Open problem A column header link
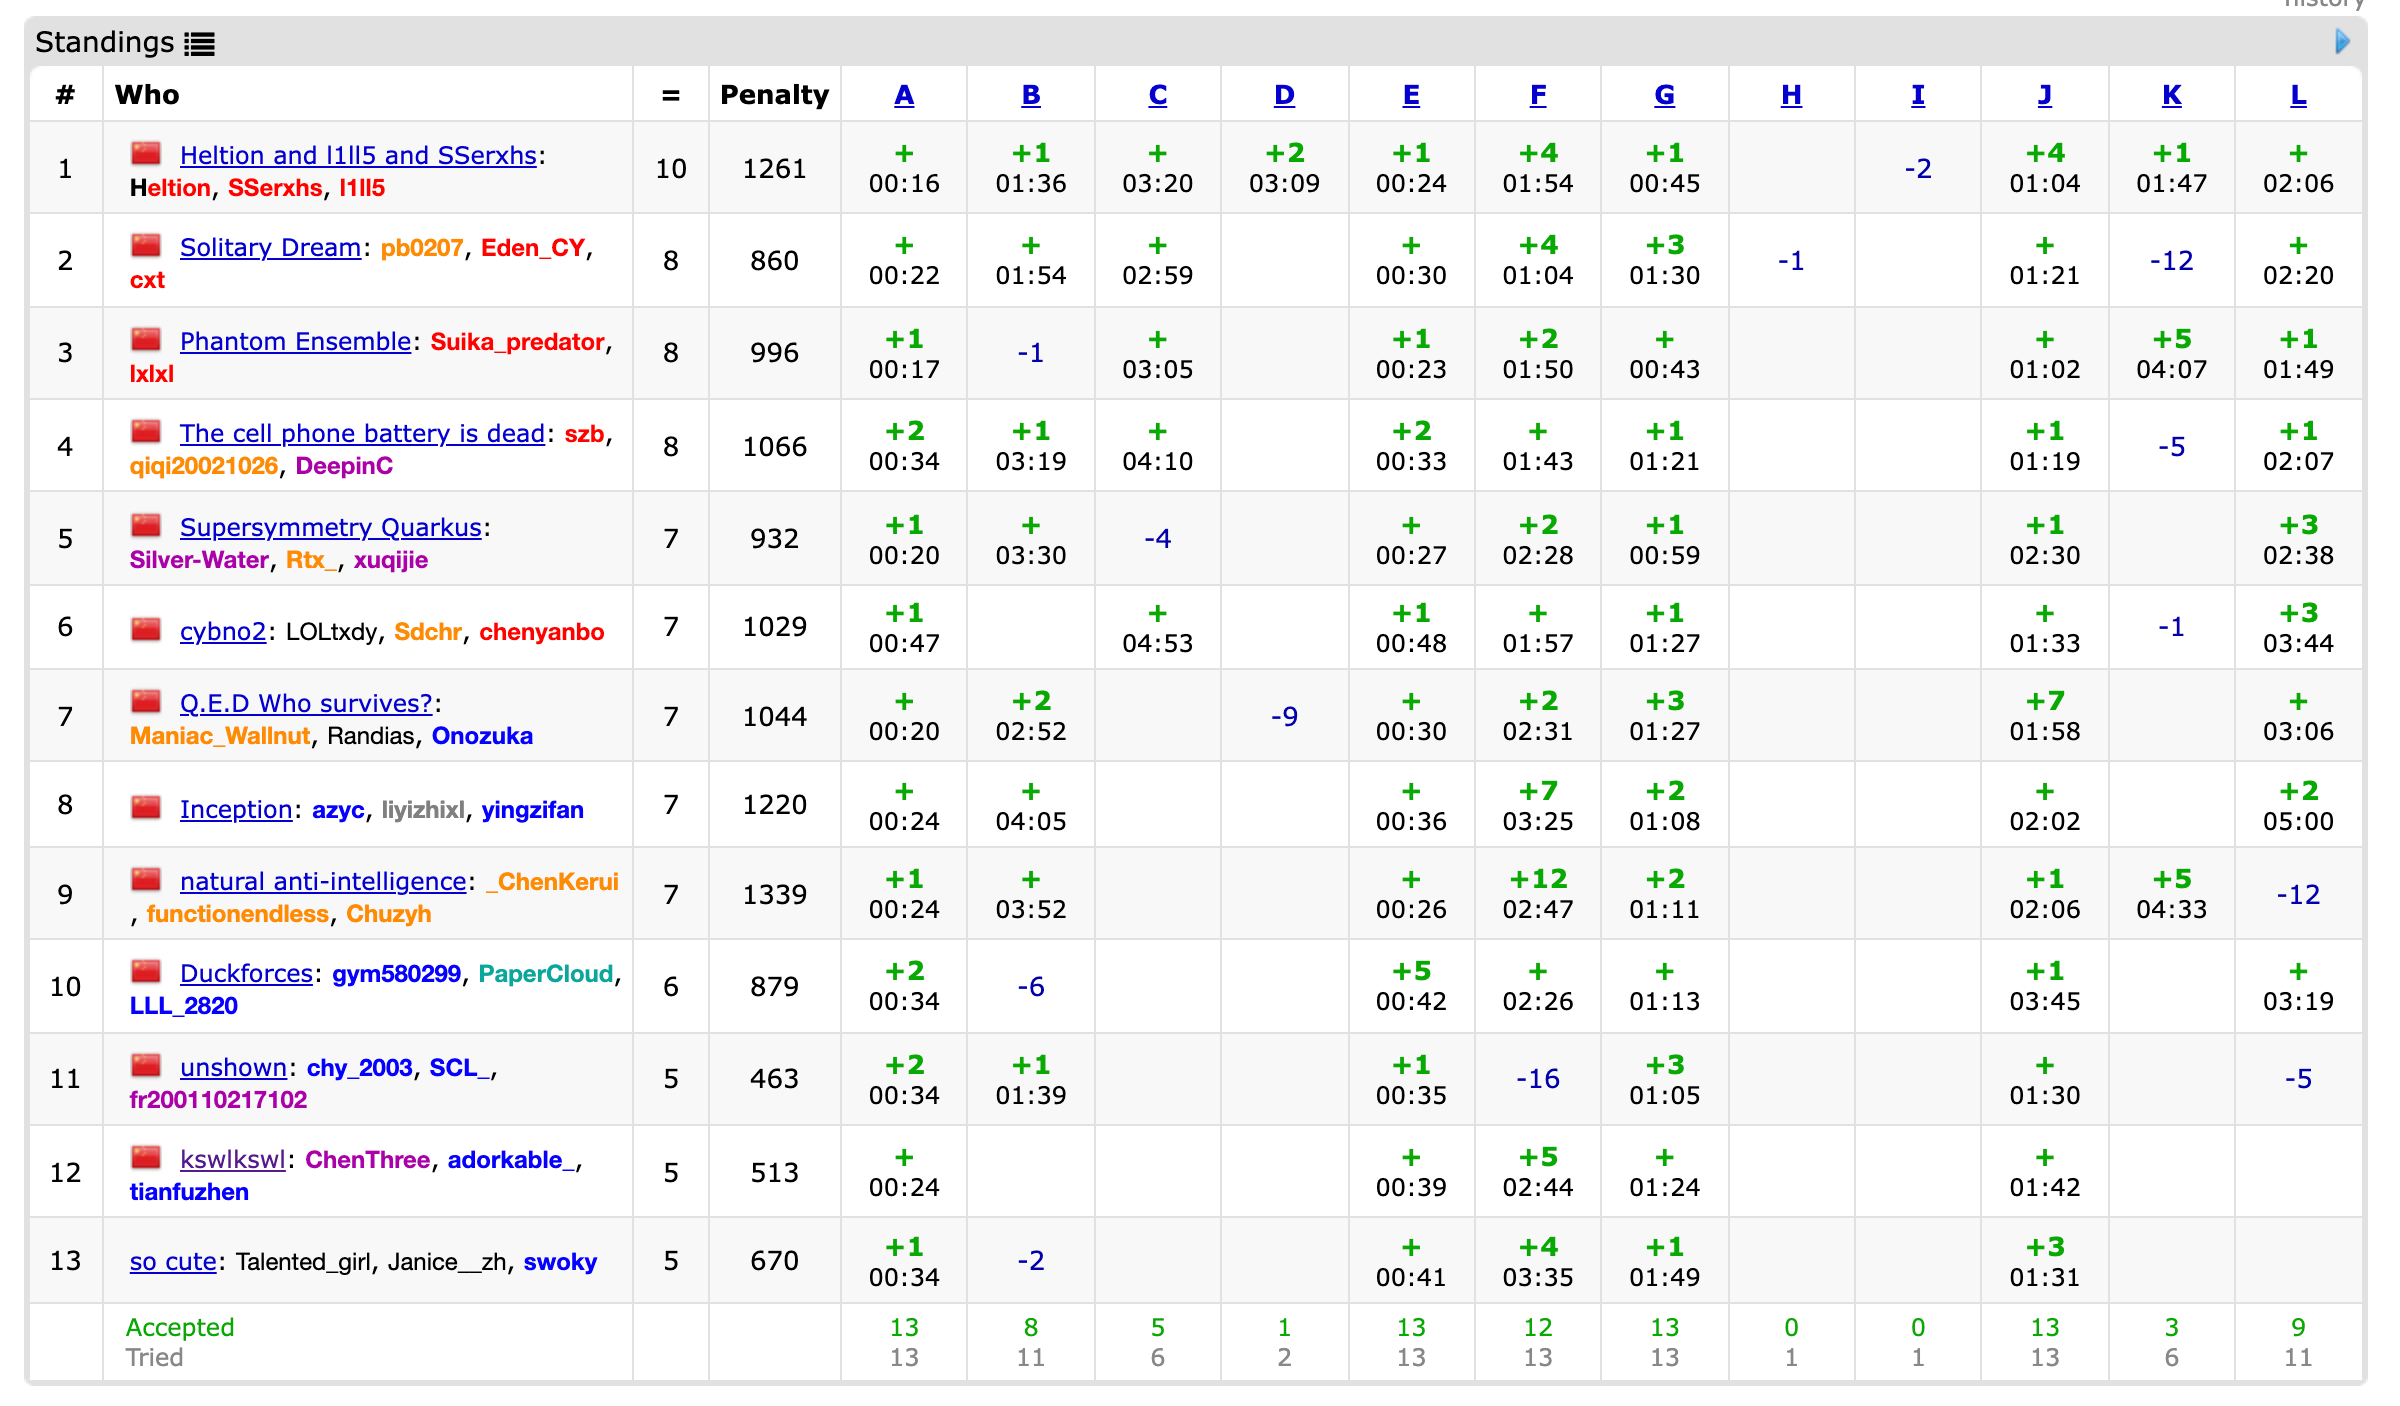2400x1406 pixels. [903, 95]
